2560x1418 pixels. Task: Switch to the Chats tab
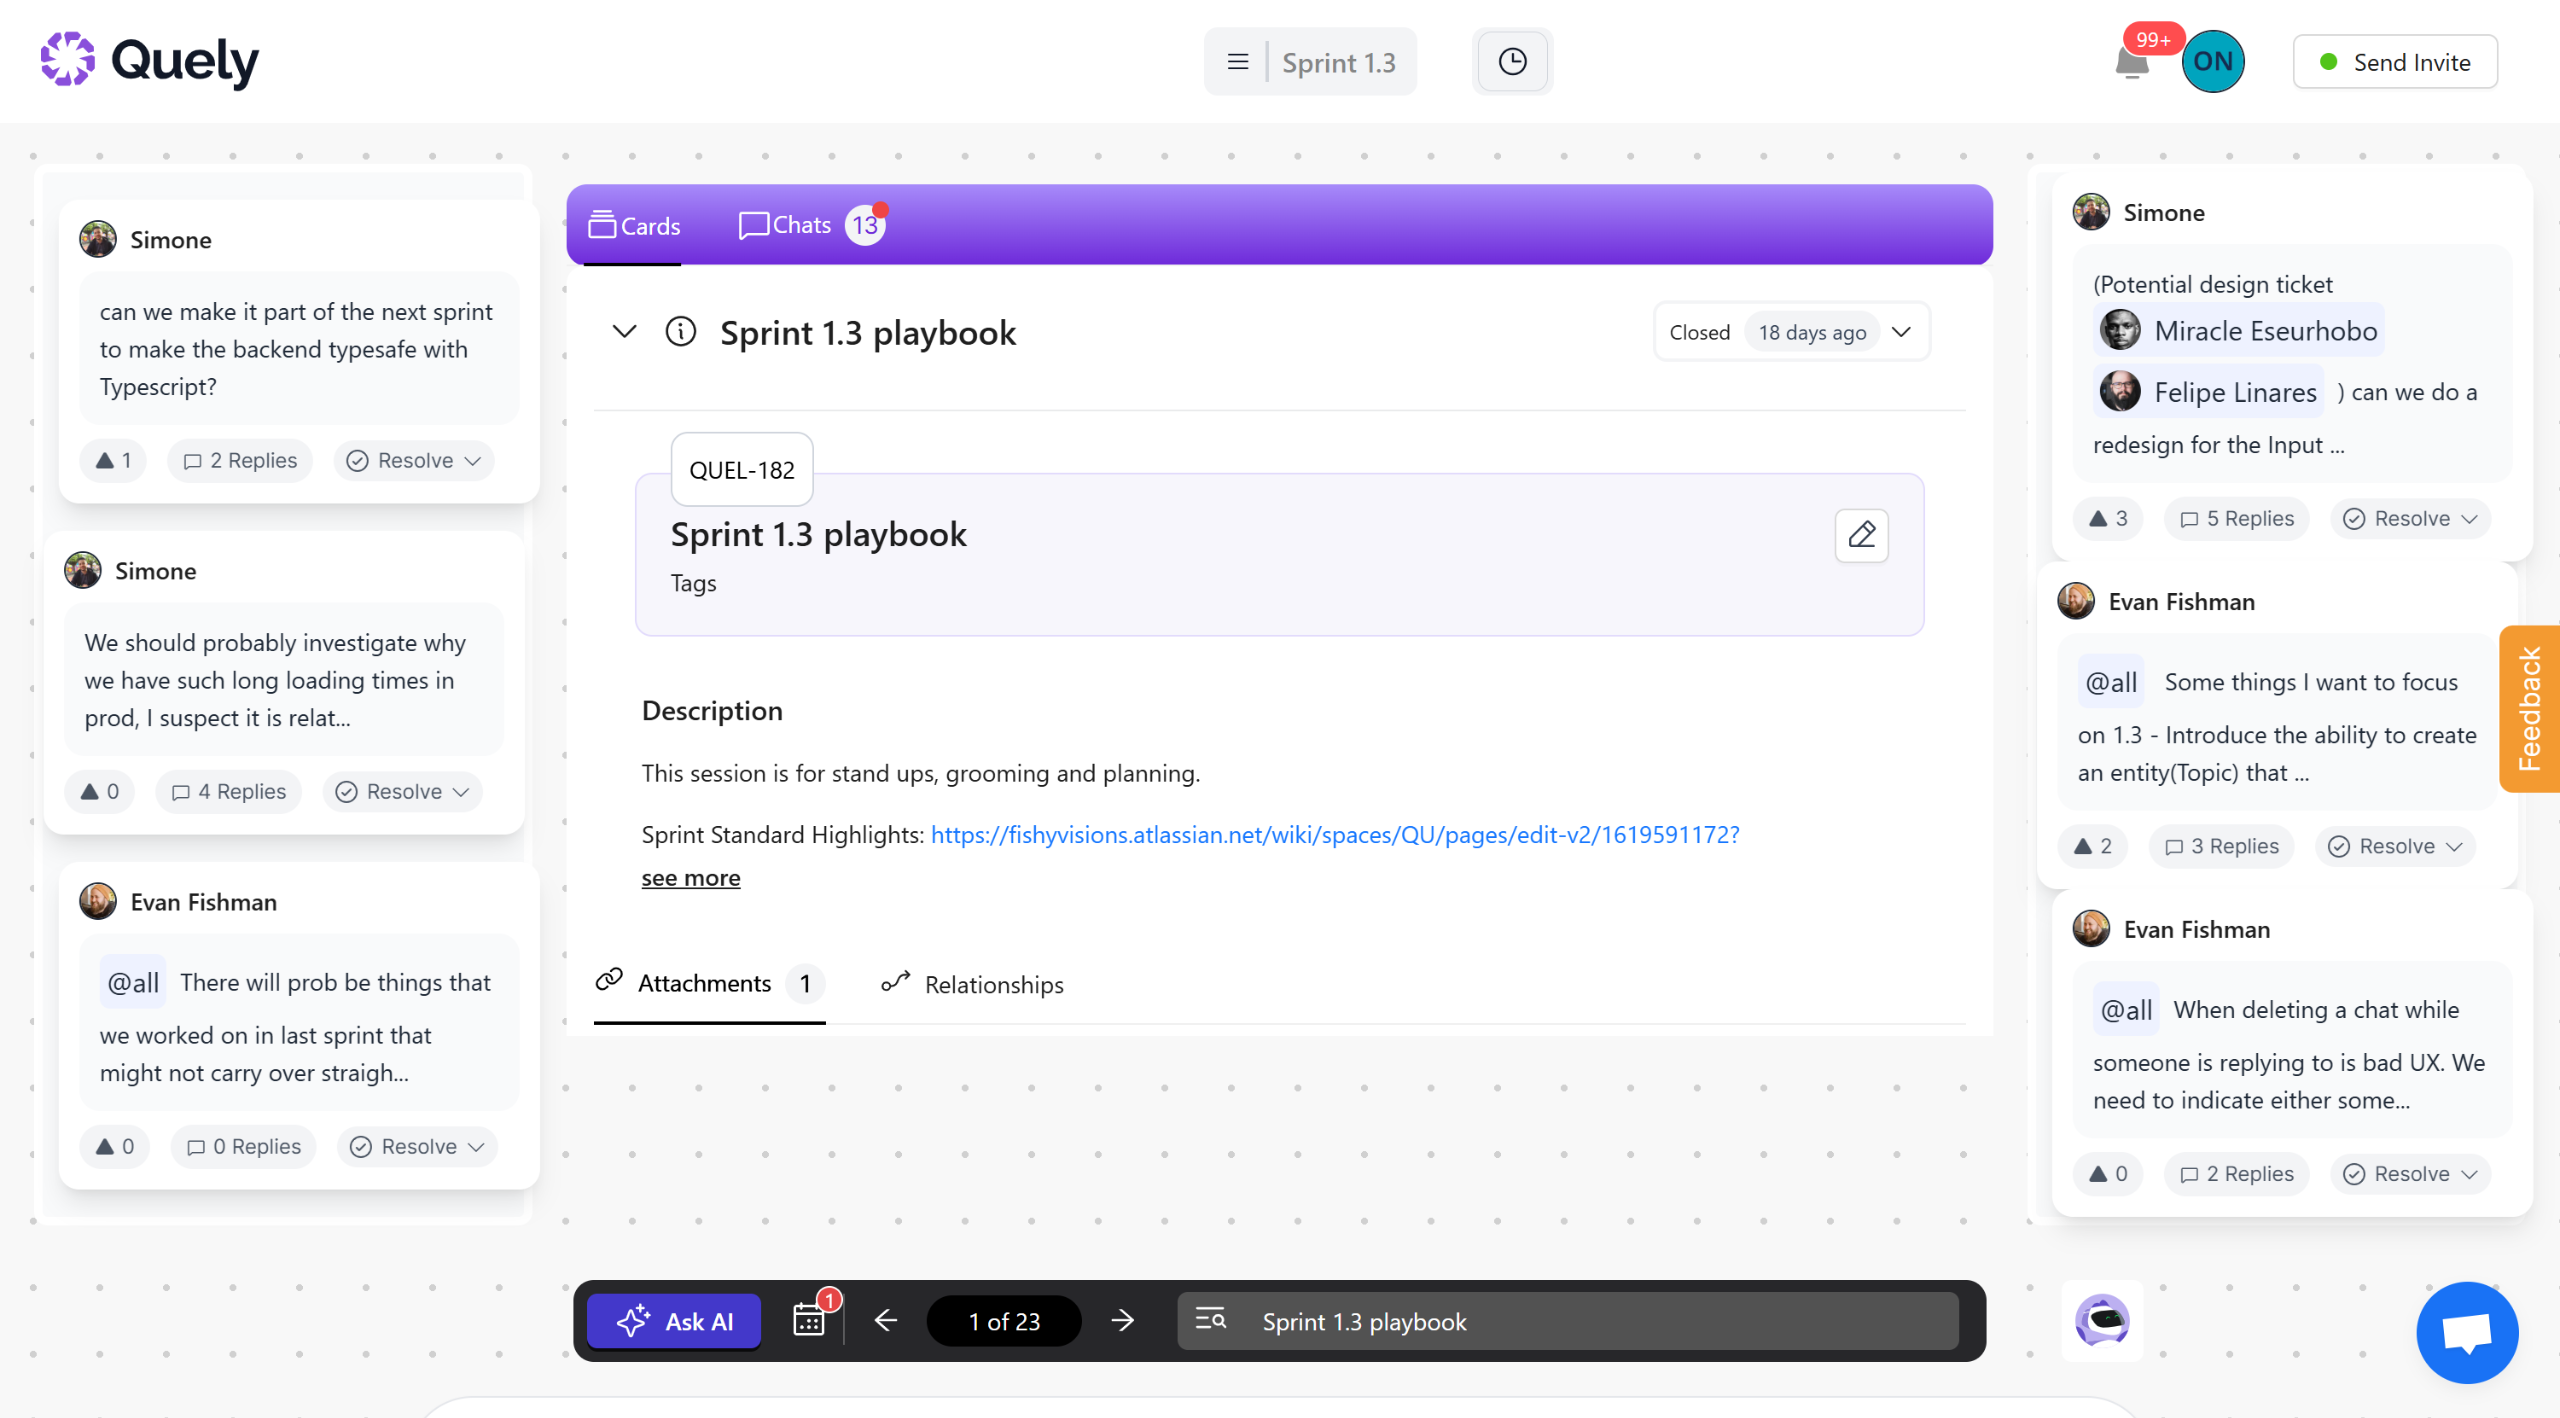click(801, 226)
